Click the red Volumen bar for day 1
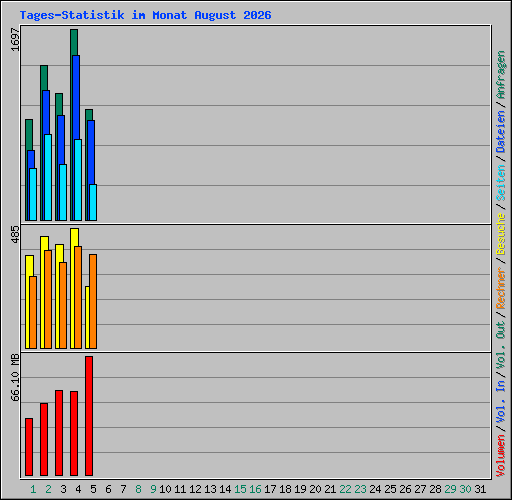This screenshot has height=500, width=512. [x=29, y=447]
